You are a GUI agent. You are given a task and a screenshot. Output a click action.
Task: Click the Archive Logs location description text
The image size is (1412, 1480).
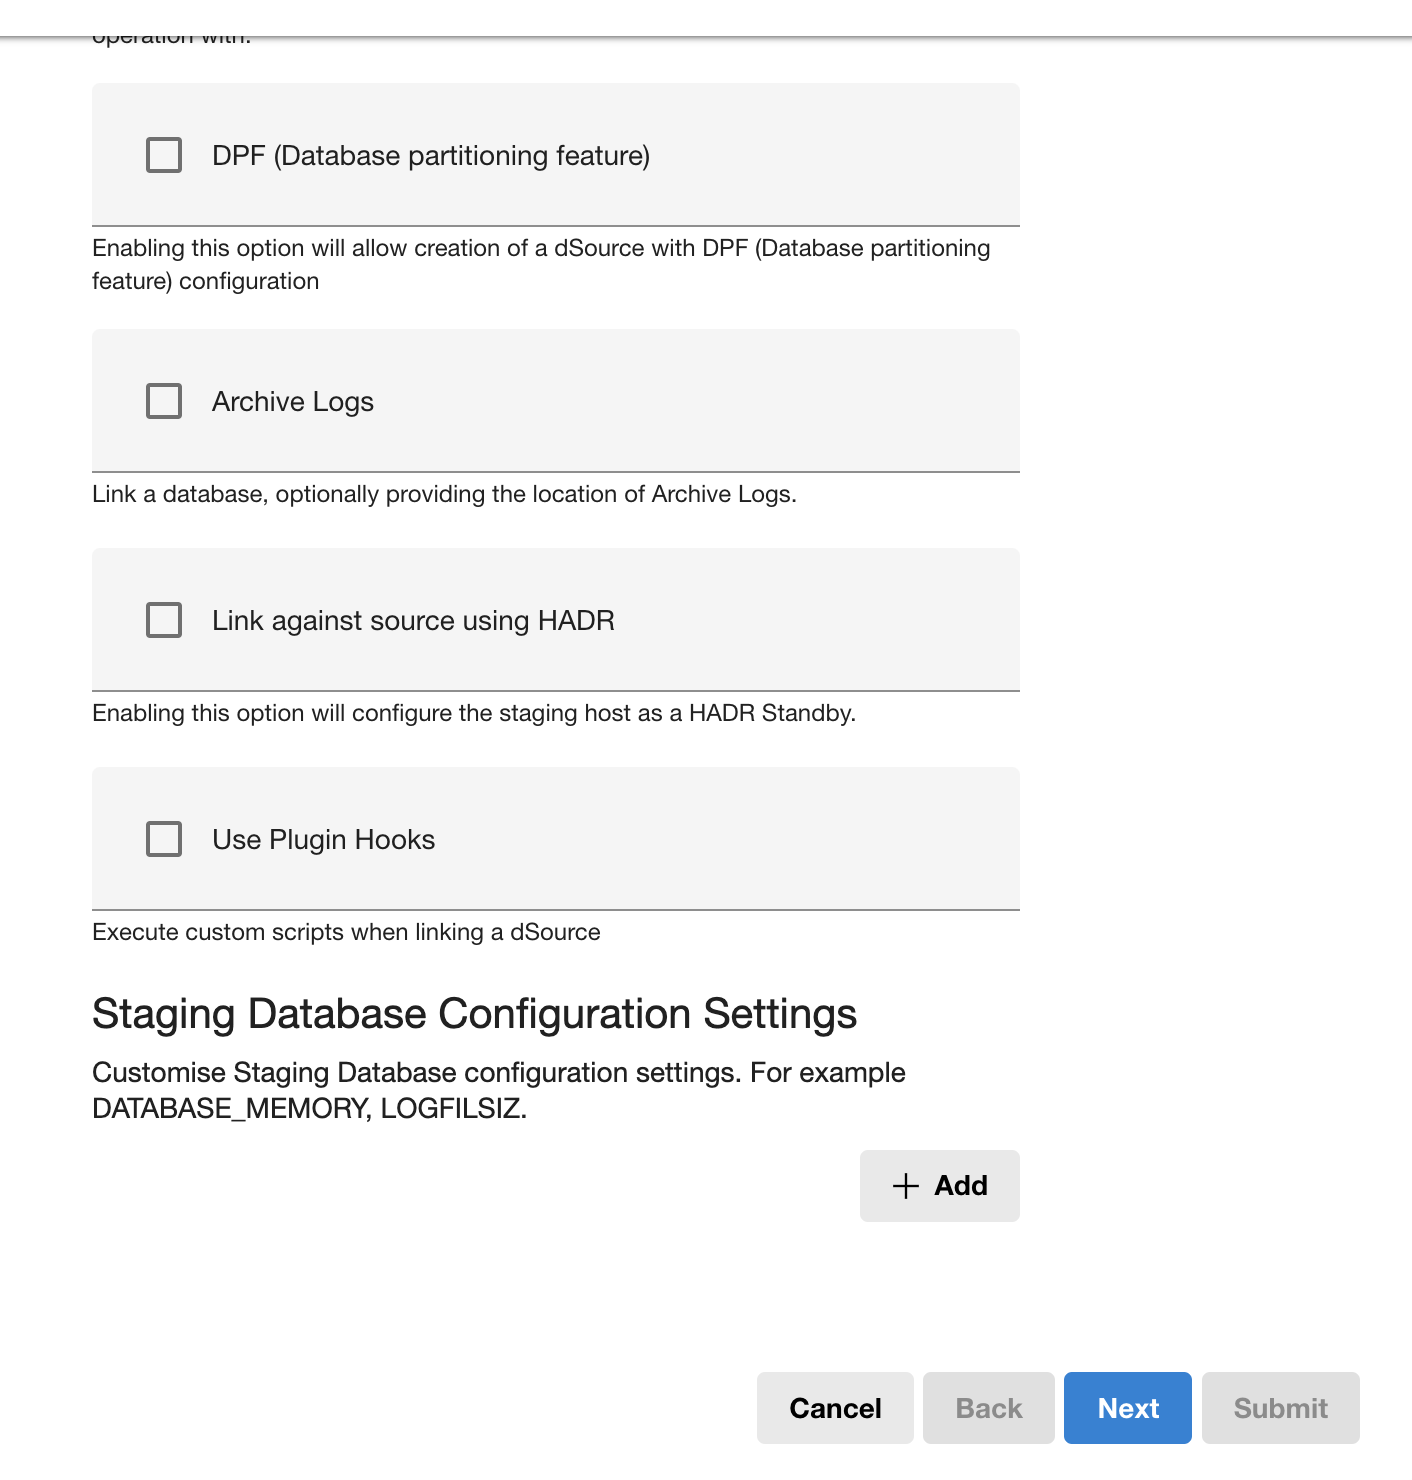click(444, 494)
